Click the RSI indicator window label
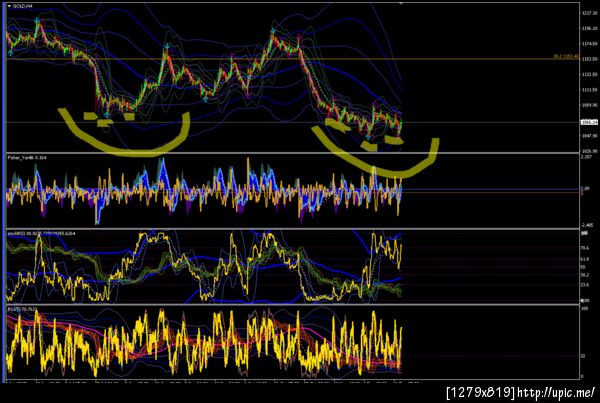 click(21, 308)
